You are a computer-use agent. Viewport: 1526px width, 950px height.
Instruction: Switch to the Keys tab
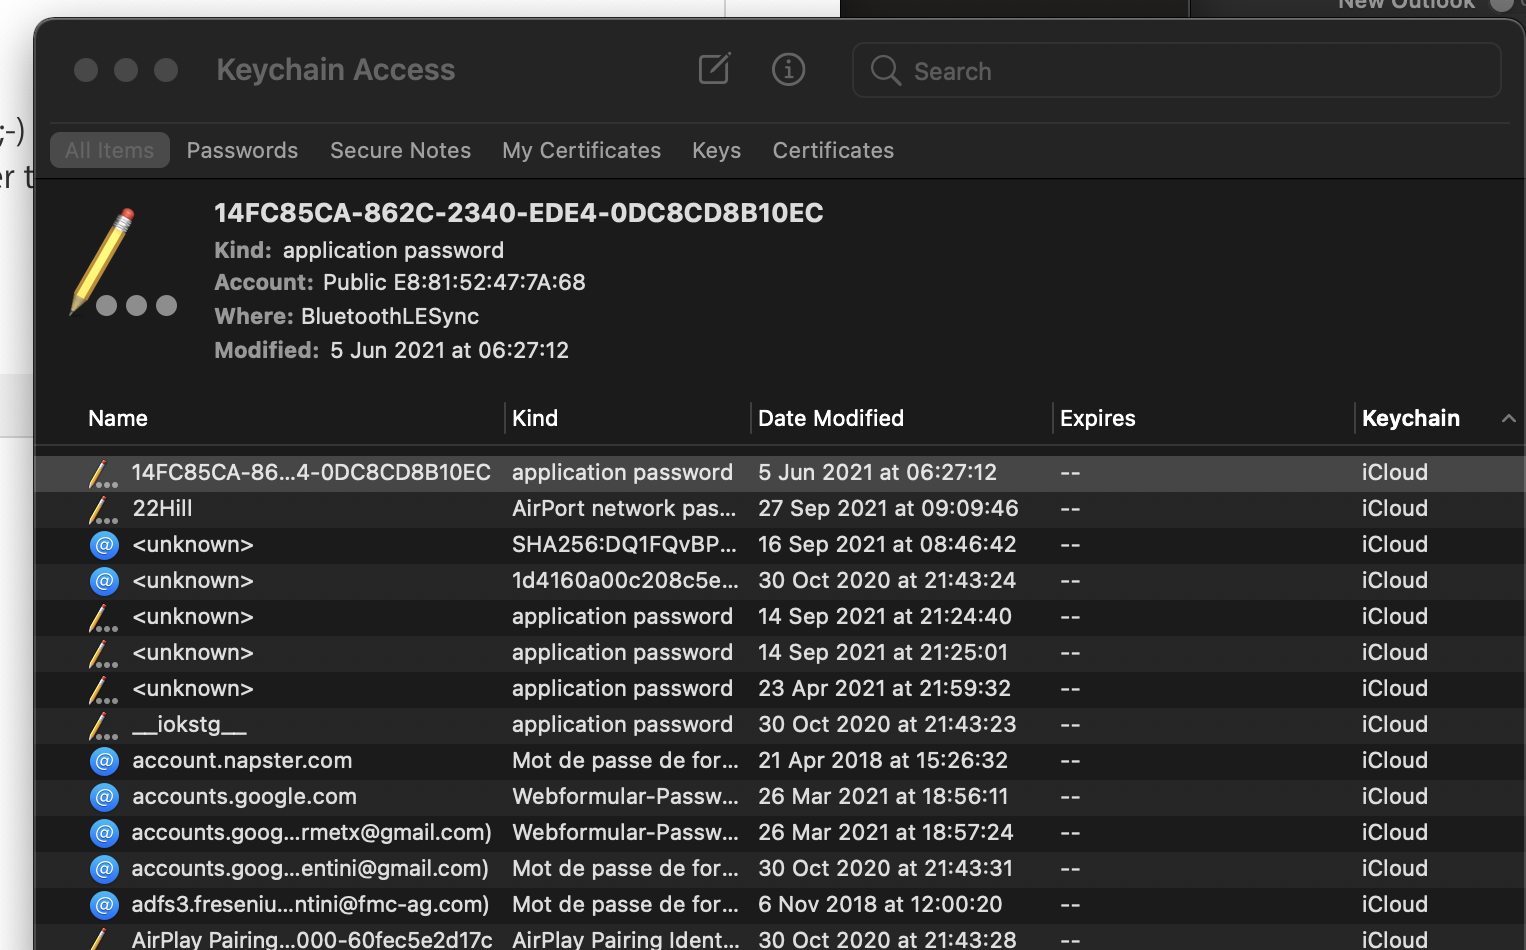coord(716,150)
